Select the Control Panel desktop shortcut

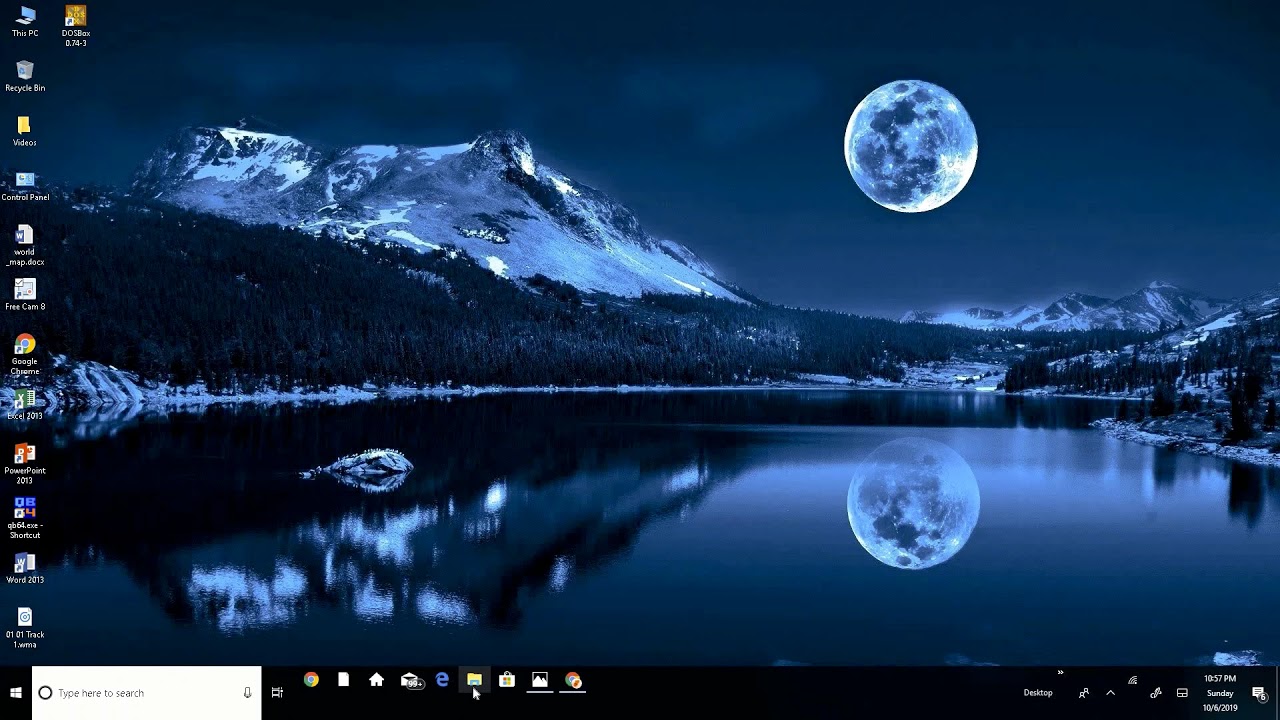[25, 186]
